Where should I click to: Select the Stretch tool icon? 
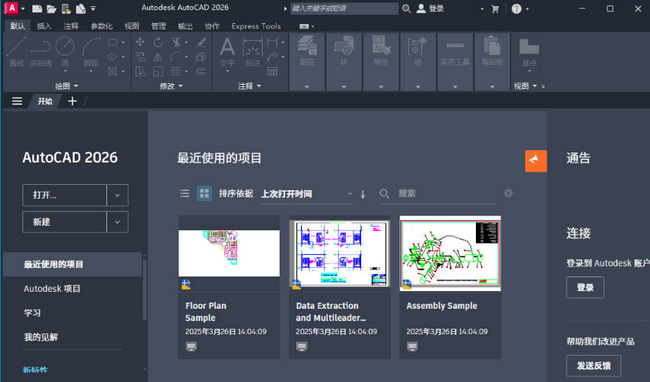click(x=140, y=71)
